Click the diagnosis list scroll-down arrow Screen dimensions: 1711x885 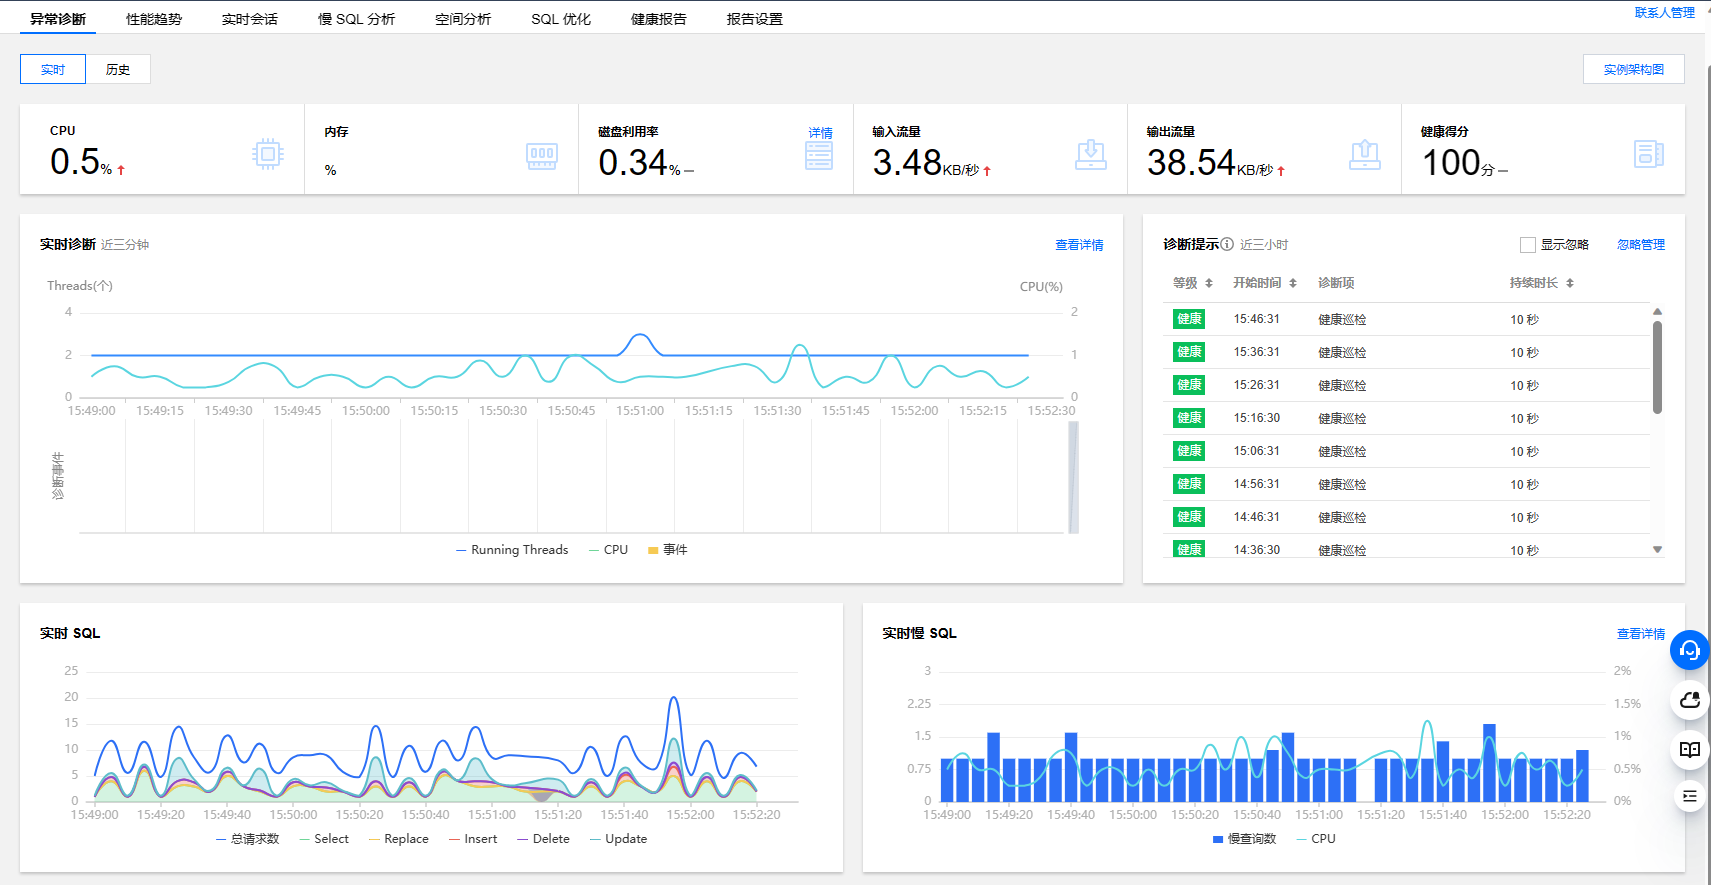[x=1657, y=549]
